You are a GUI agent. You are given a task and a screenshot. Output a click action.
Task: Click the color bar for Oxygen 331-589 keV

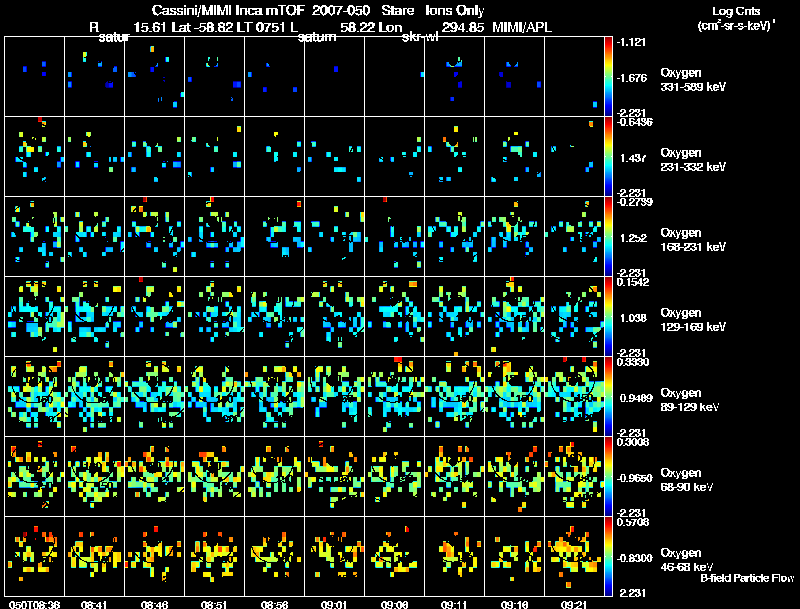[x=609, y=75]
